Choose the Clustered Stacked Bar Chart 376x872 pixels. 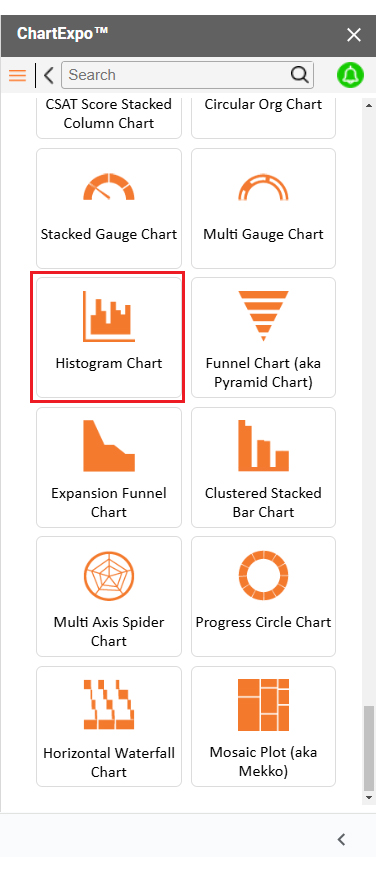click(264, 467)
